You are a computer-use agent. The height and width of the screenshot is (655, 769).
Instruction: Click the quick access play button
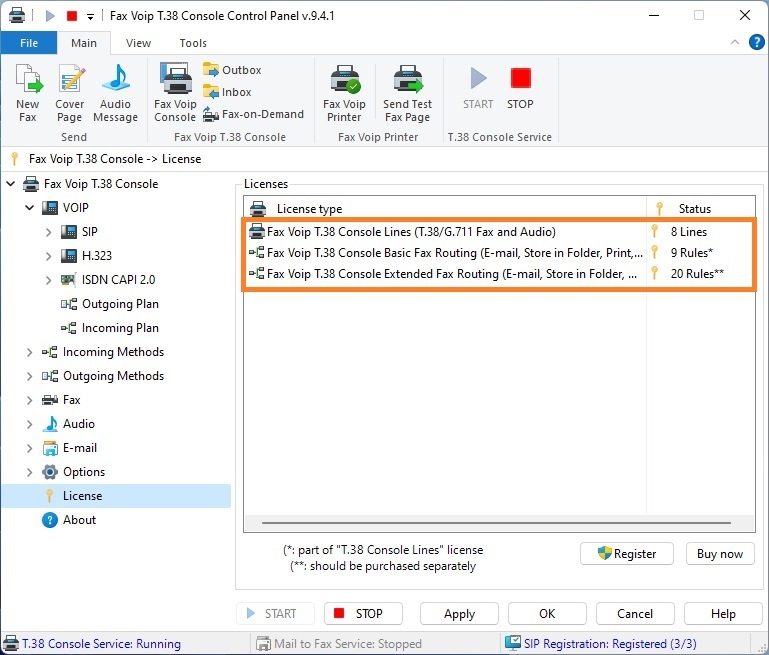(x=50, y=16)
